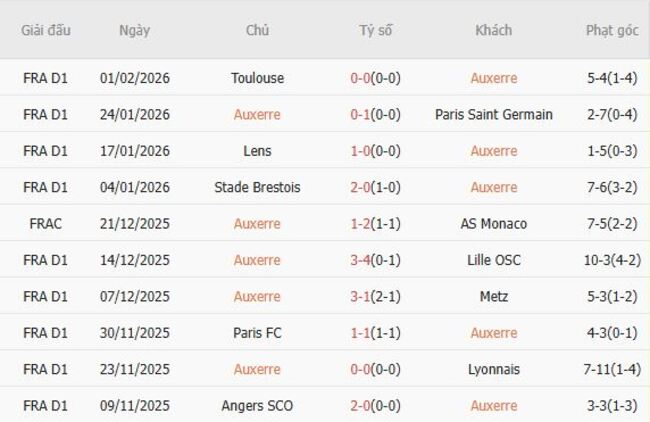Screen dimensions: 650x422
Task: Click the "Ngày" column header
Action: pos(134,30)
